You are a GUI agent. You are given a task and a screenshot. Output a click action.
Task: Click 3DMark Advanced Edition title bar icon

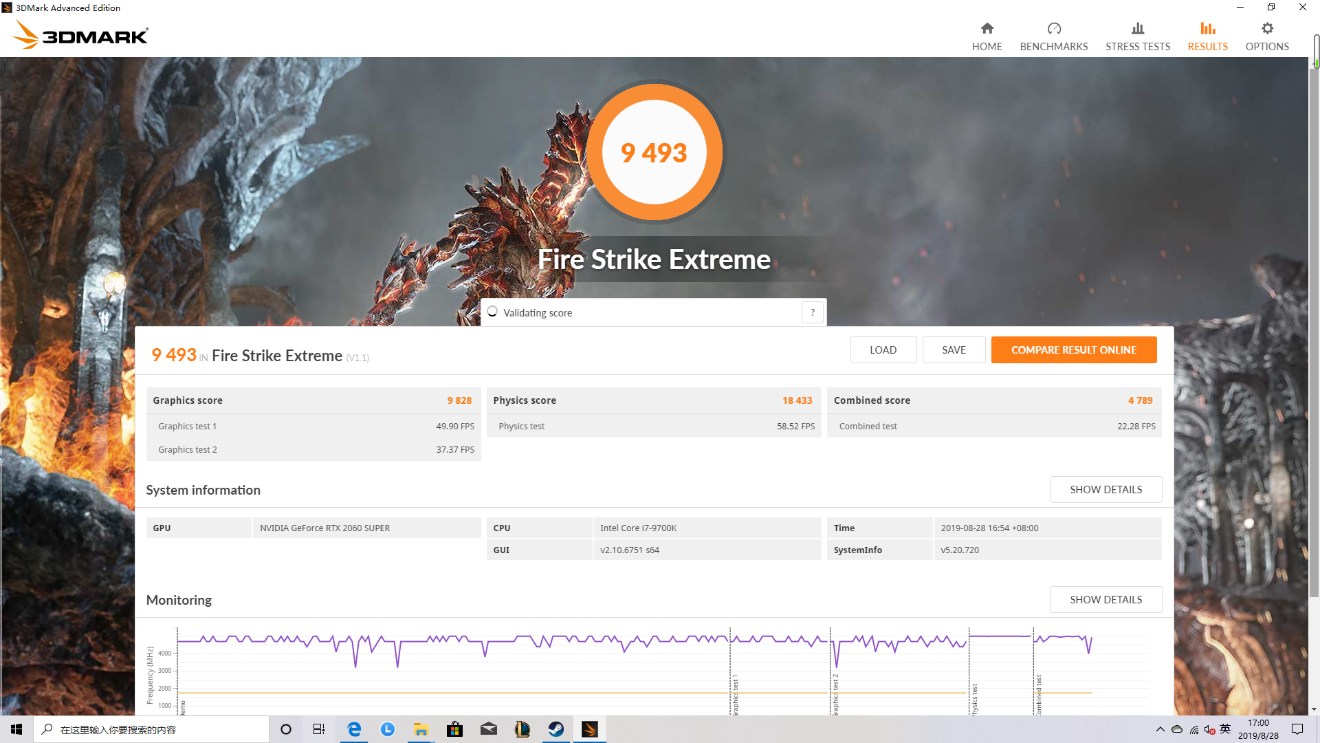7,7
